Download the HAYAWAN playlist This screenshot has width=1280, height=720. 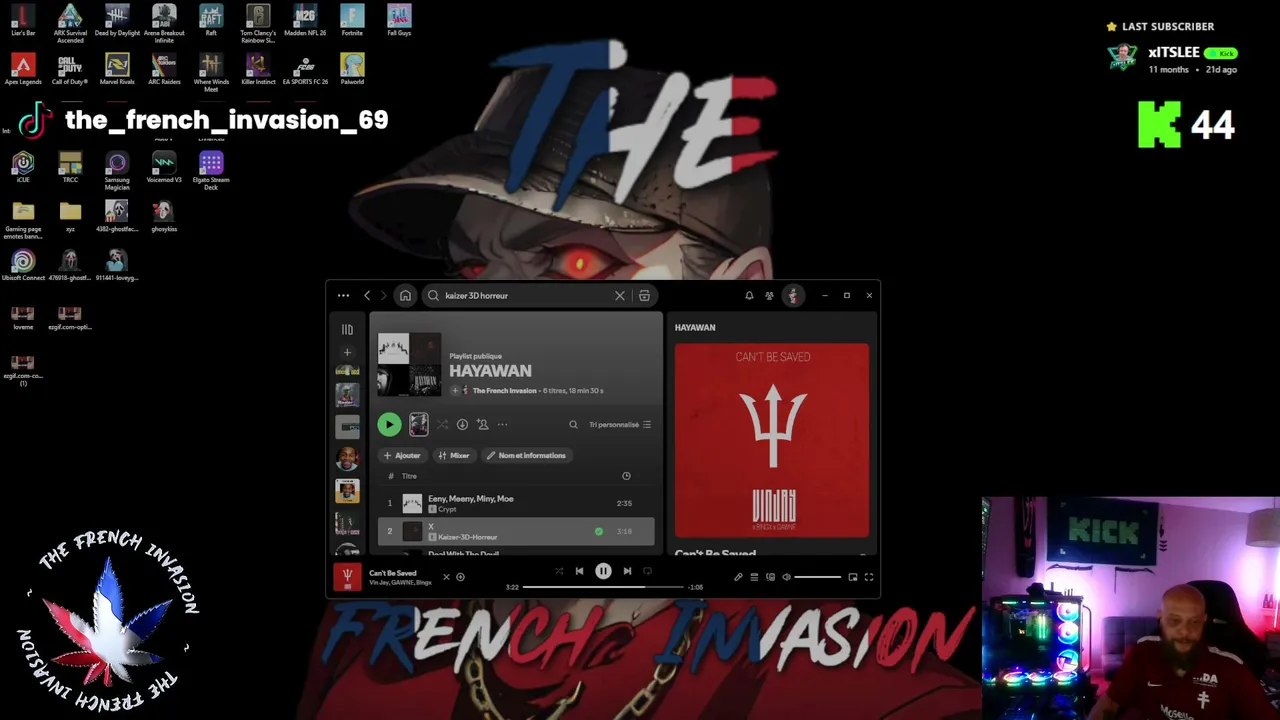pyautogui.click(x=462, y=425)
